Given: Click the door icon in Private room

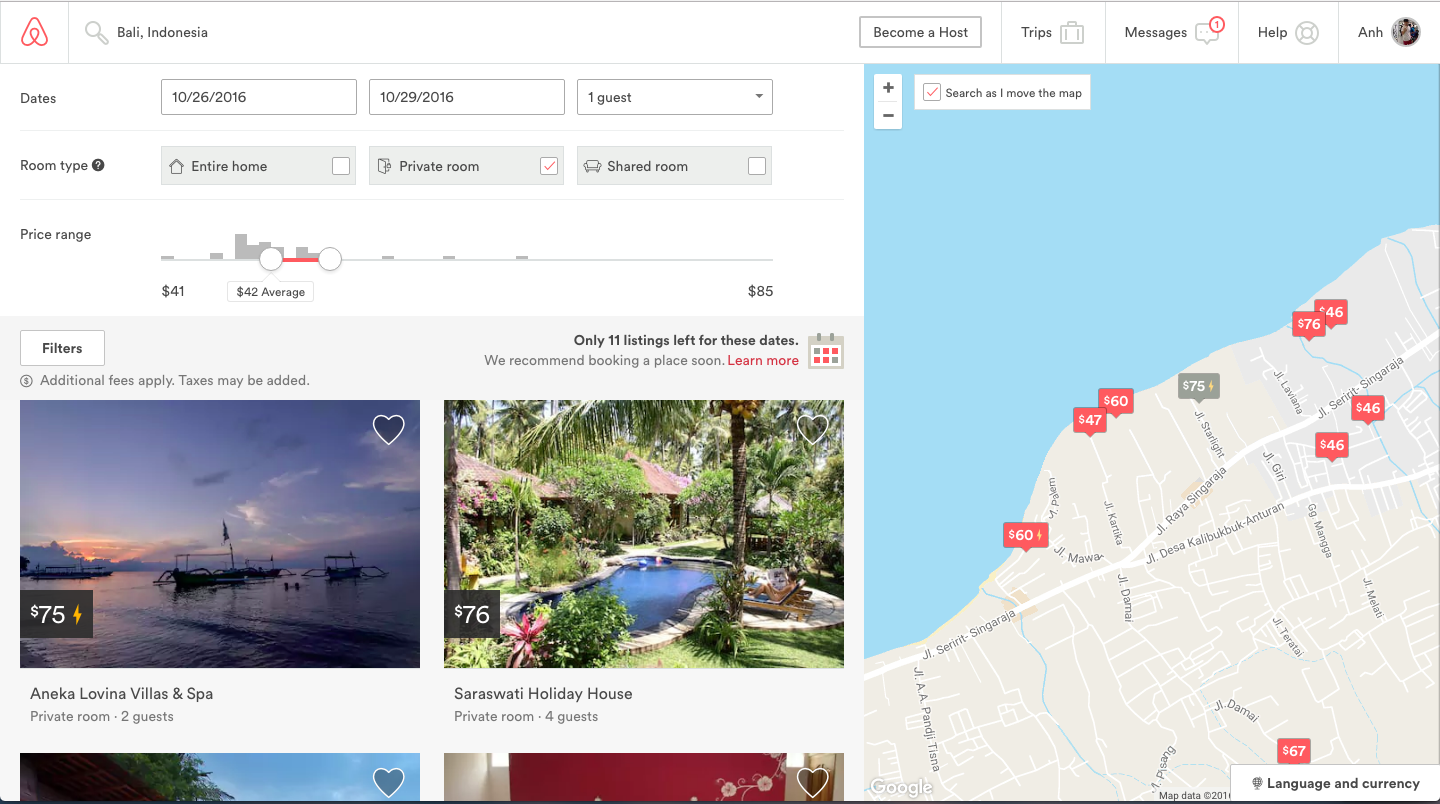Looking at the screenshot, I should 384,166.
